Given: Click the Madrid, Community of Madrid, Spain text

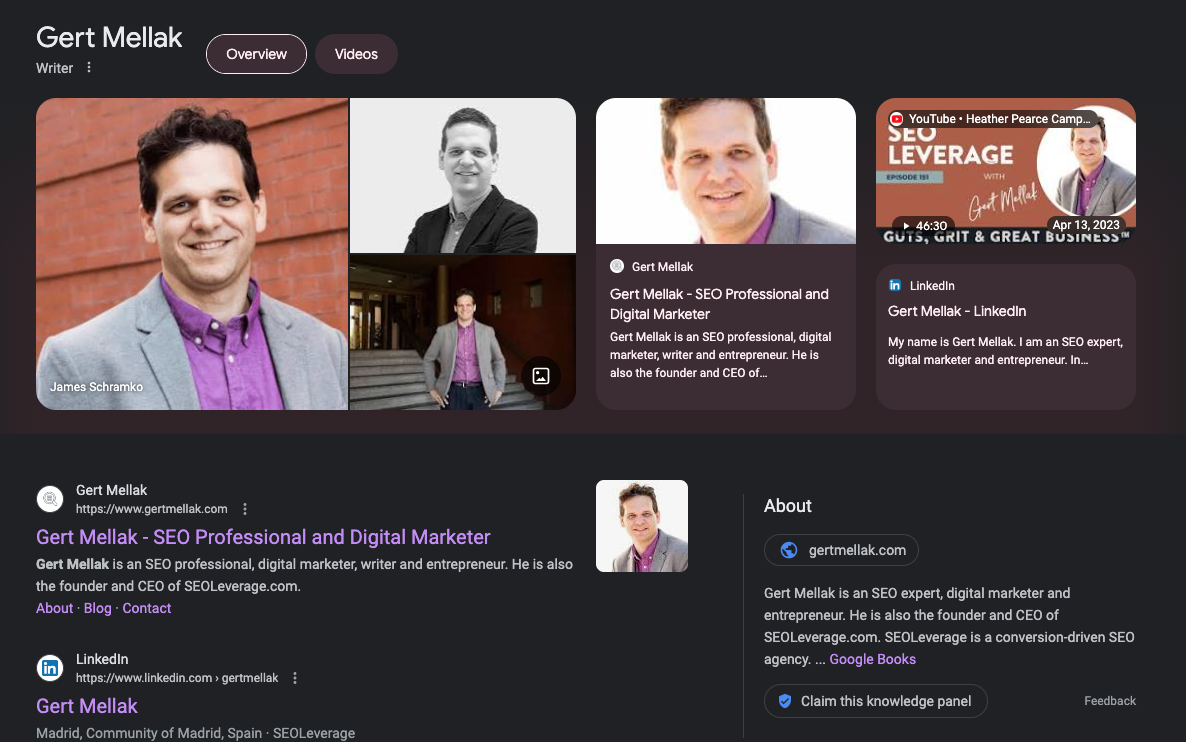Looking at the screenshot, I should tap(149, 733).
